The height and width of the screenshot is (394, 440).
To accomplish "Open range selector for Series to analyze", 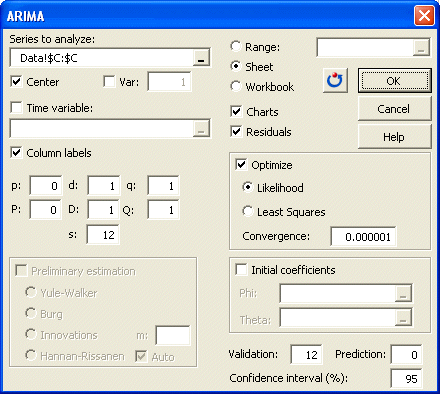I will point(201,58).
